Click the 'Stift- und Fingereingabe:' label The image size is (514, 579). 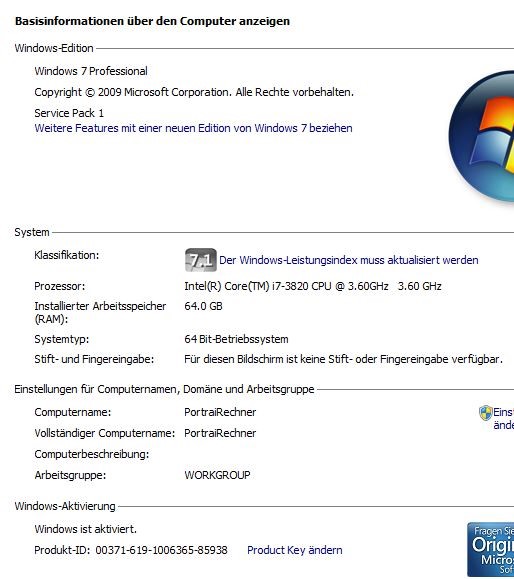coord(94,359)
